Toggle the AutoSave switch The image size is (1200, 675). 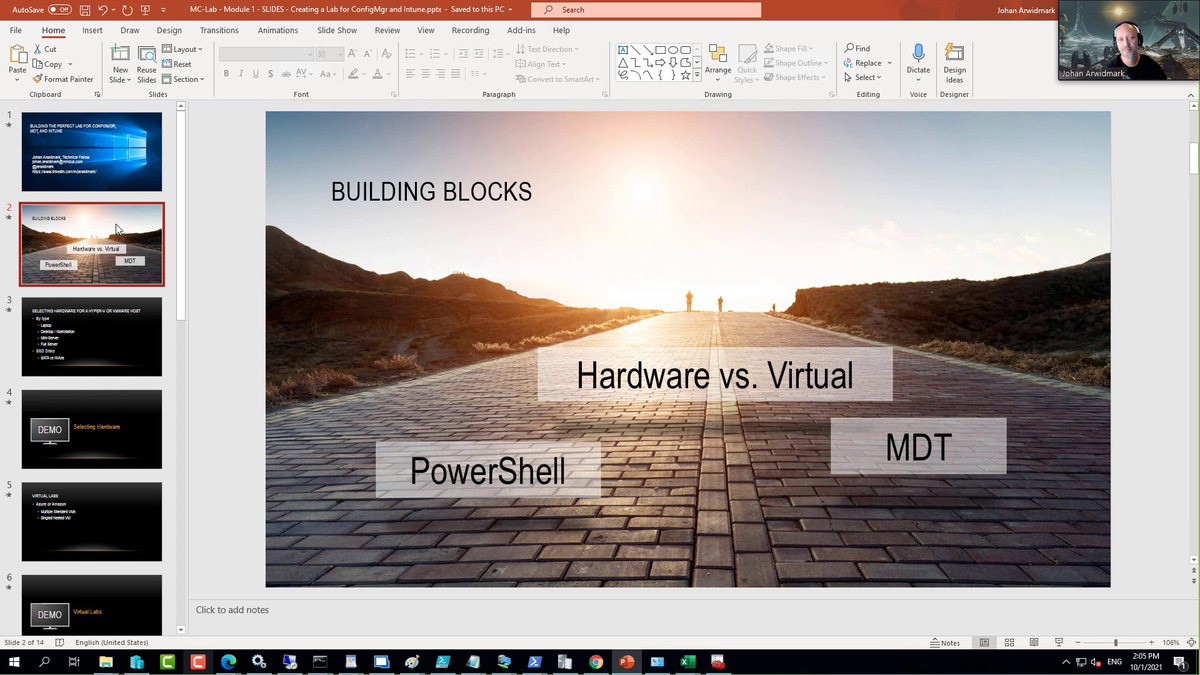click(59, 9)
